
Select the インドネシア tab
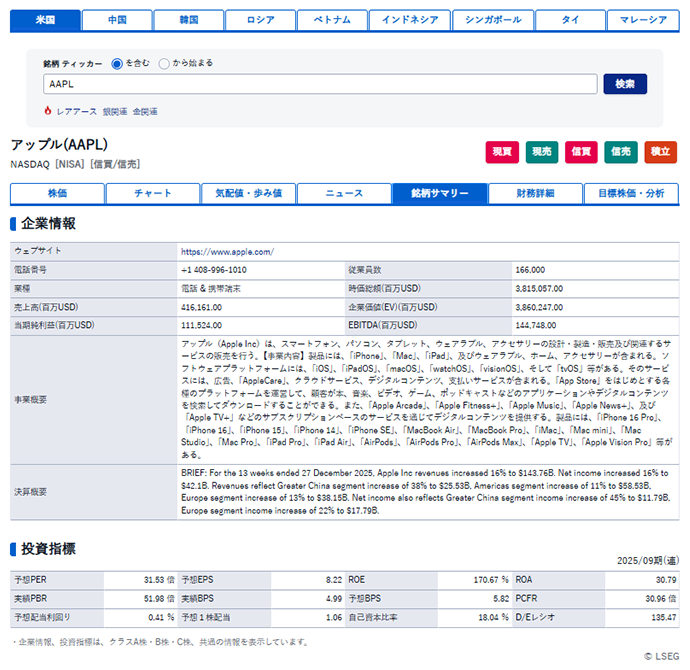[410, 20]
